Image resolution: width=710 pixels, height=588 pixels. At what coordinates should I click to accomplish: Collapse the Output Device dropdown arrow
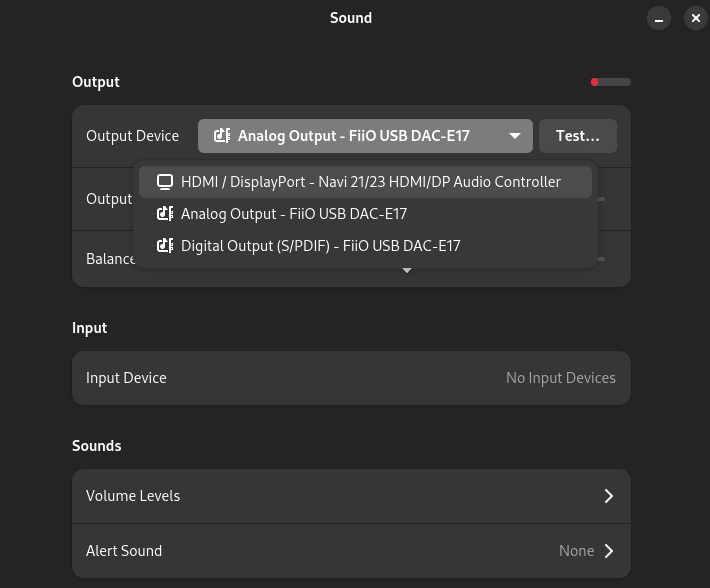point(515,136)
